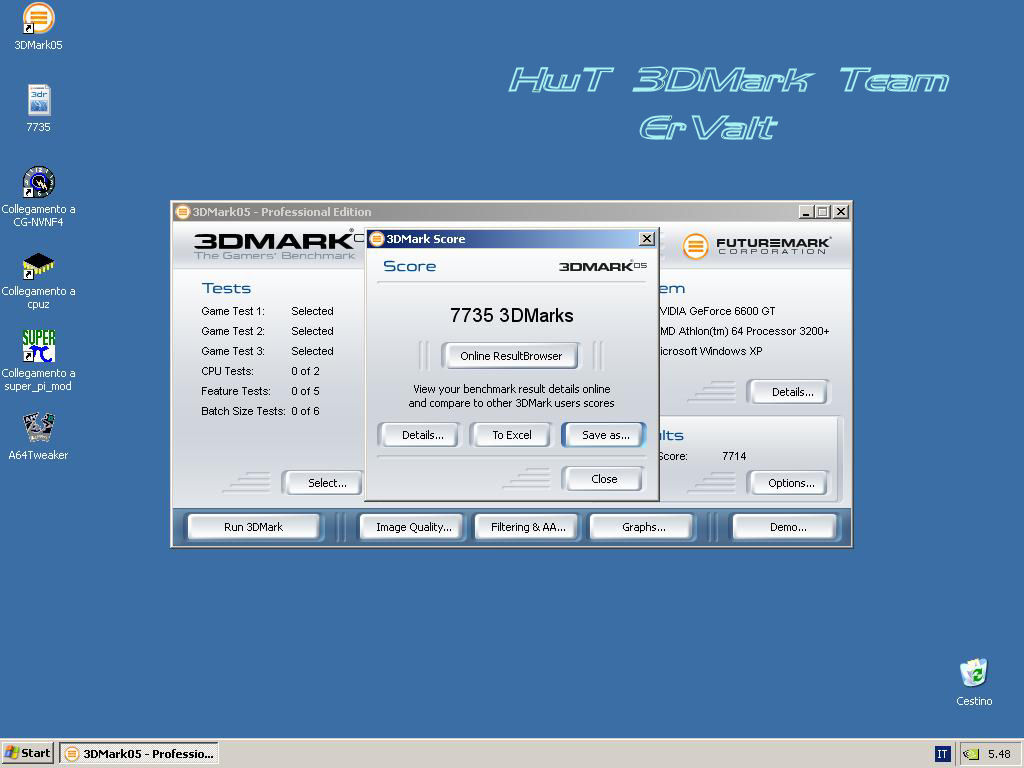This screenshot has width=1024, height=768.
Task: Open the Start menu
Action: coord(28,753)
